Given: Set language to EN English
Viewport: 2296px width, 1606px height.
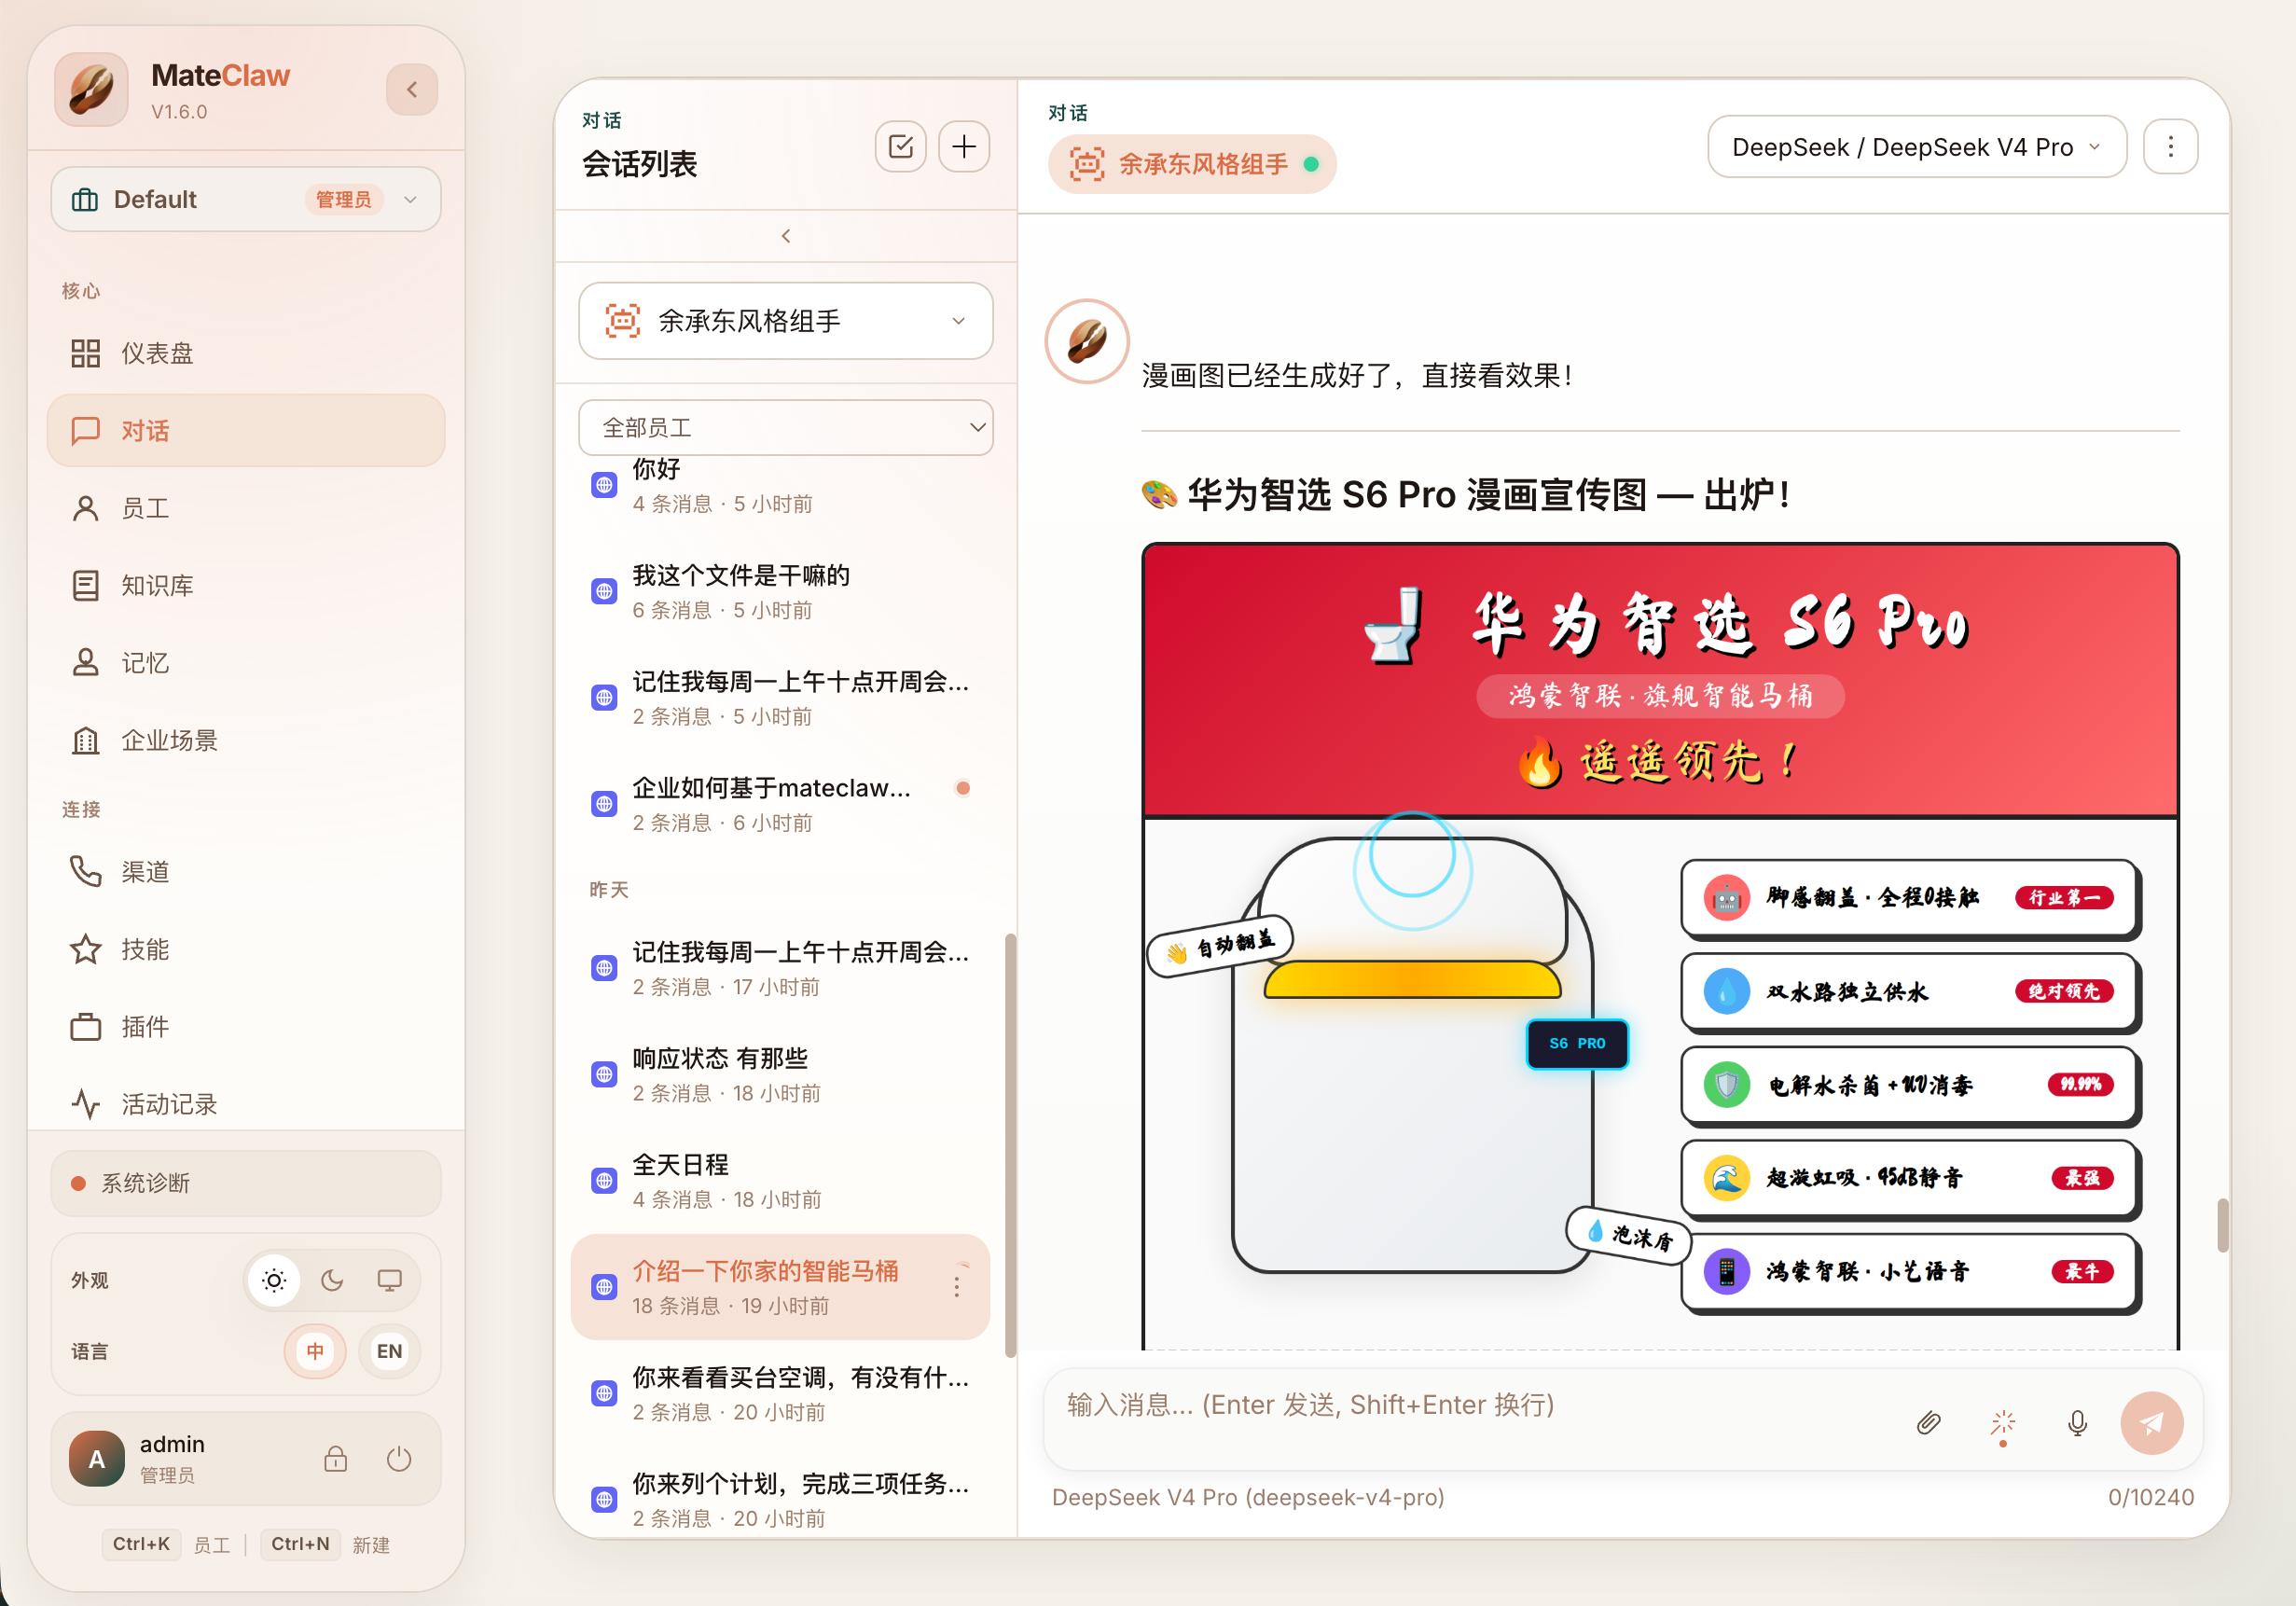Looking at the screenshot, I should coord(389,1352).
